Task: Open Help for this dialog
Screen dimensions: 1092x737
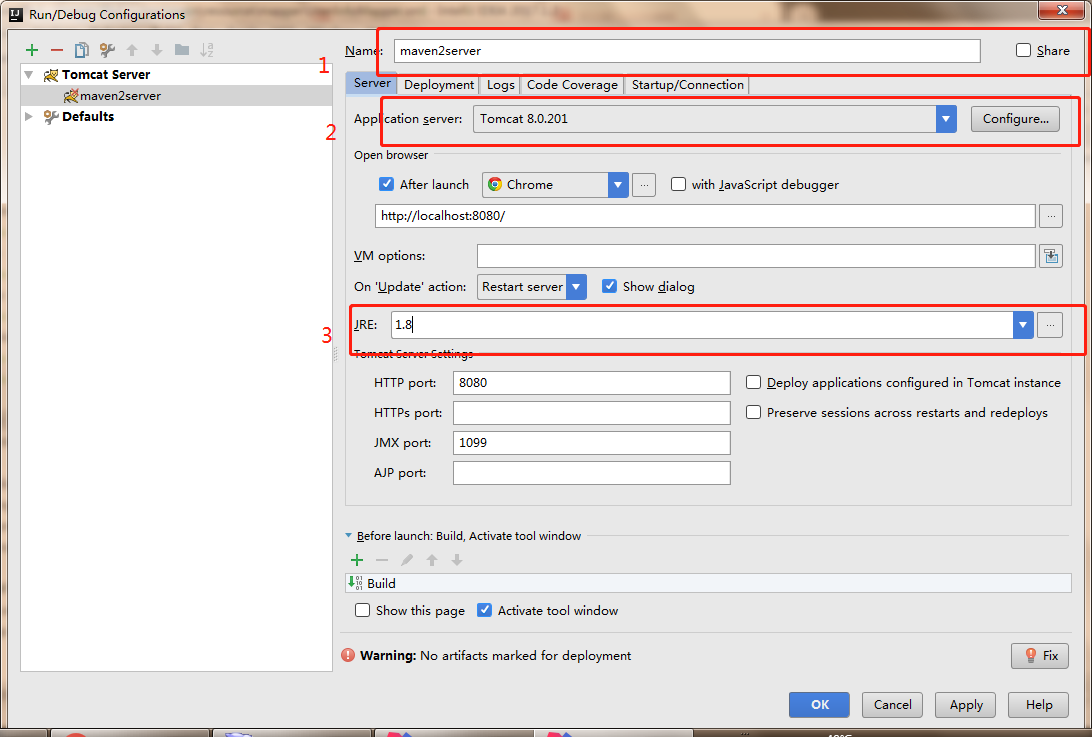Action: click(1038, 705)
